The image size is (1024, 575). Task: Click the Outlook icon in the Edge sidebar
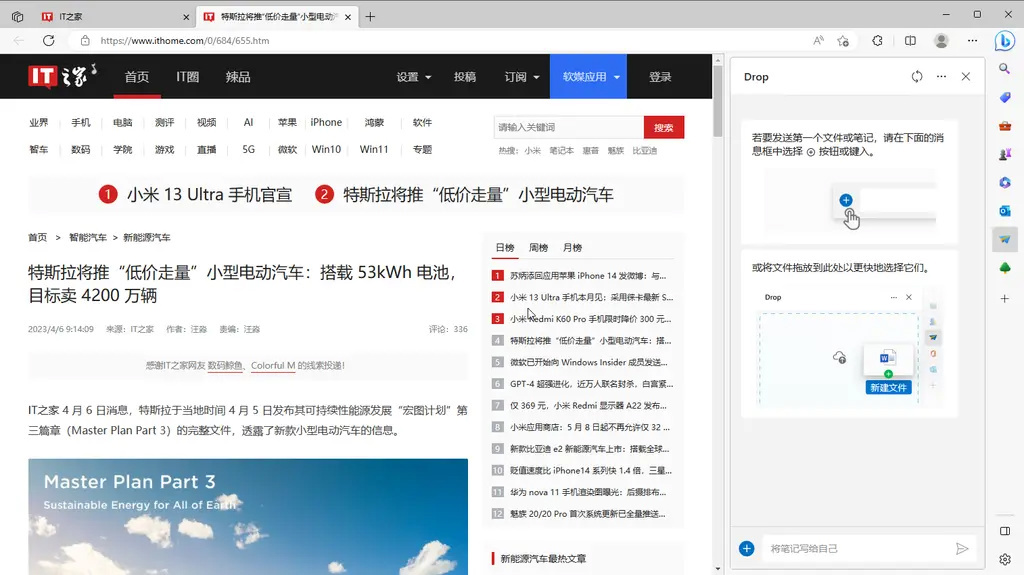point(1005,211)
